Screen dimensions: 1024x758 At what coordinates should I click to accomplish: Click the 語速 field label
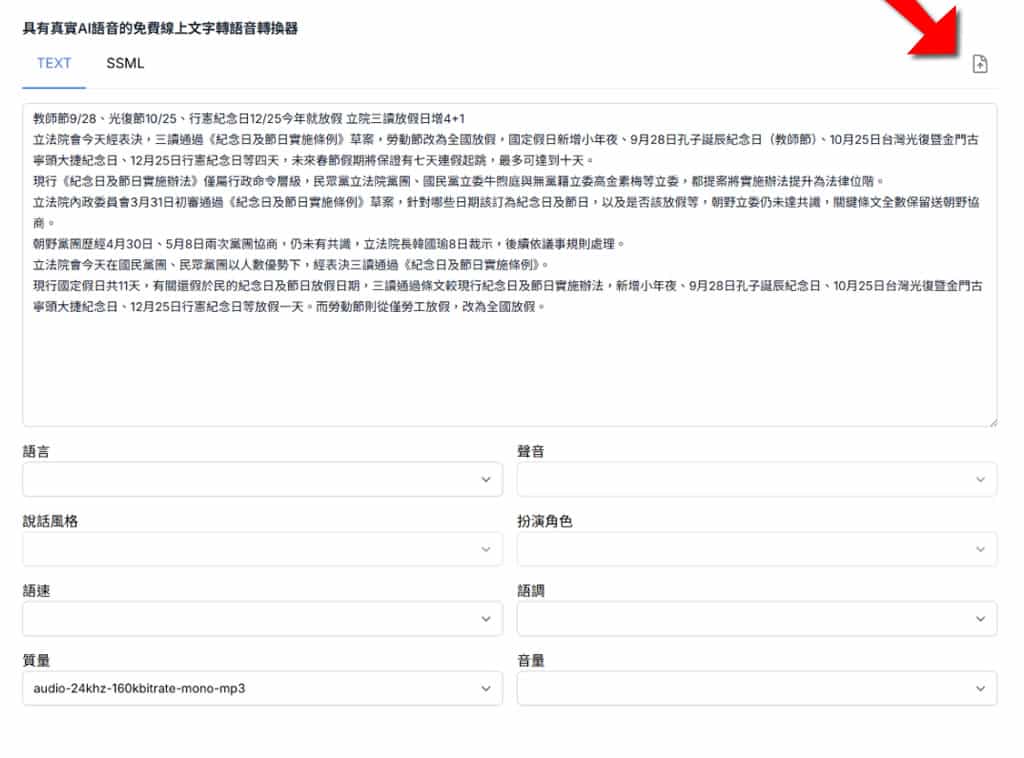point(36,591)
